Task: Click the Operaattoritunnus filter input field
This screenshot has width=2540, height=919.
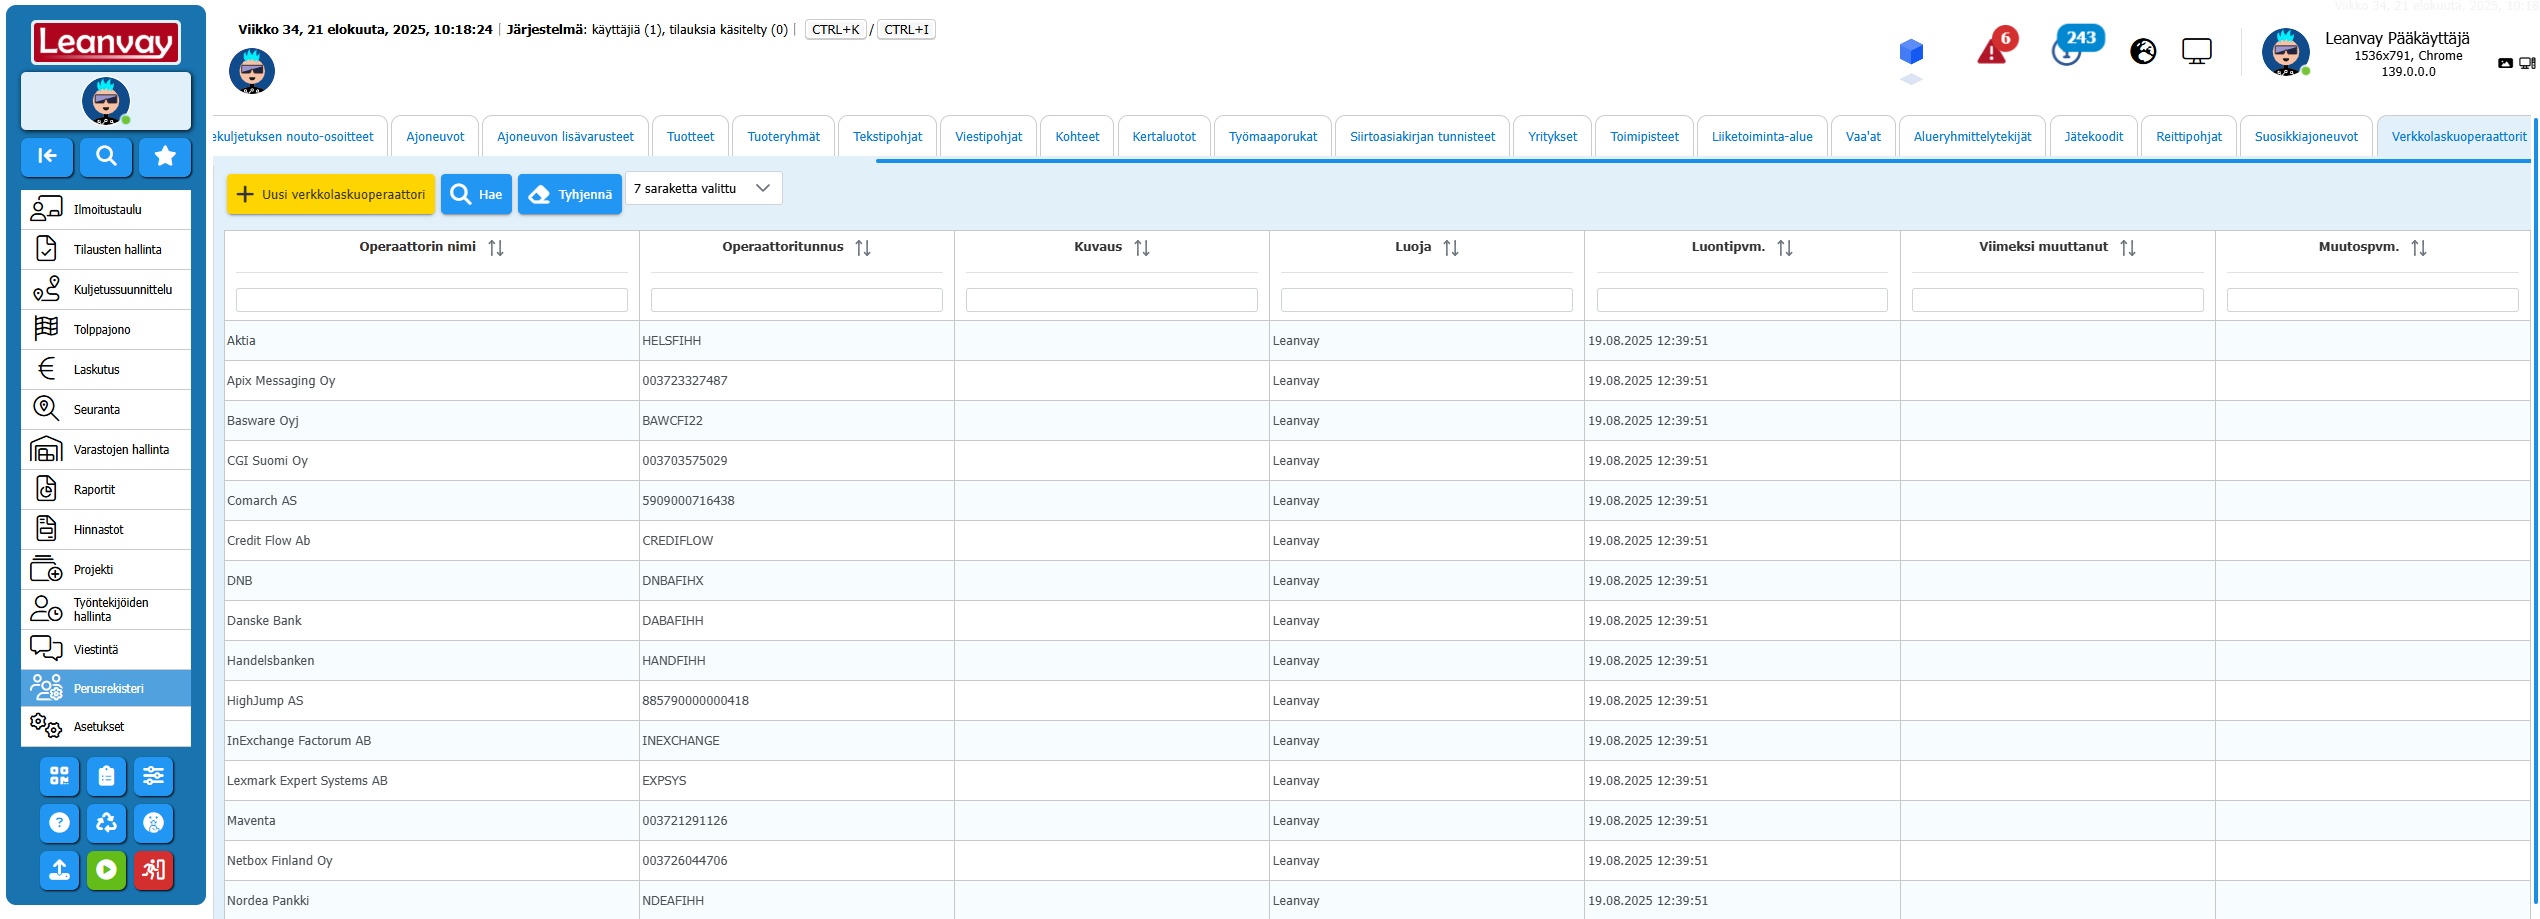Action: [796, 300]
